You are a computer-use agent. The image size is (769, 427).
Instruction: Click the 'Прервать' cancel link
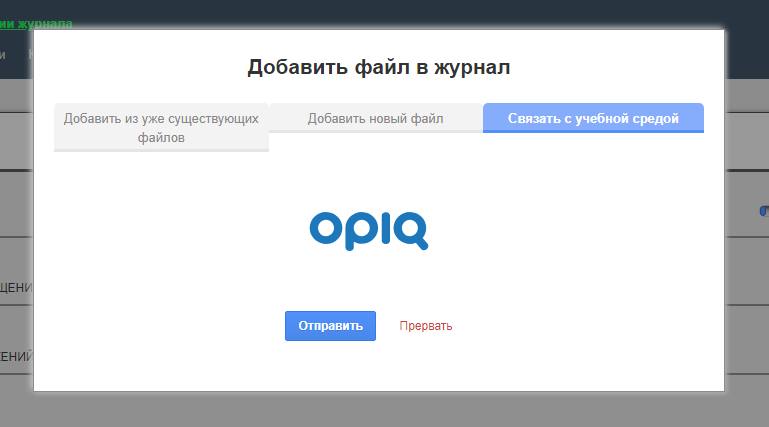pyautogui.click(x=426, y=326)
